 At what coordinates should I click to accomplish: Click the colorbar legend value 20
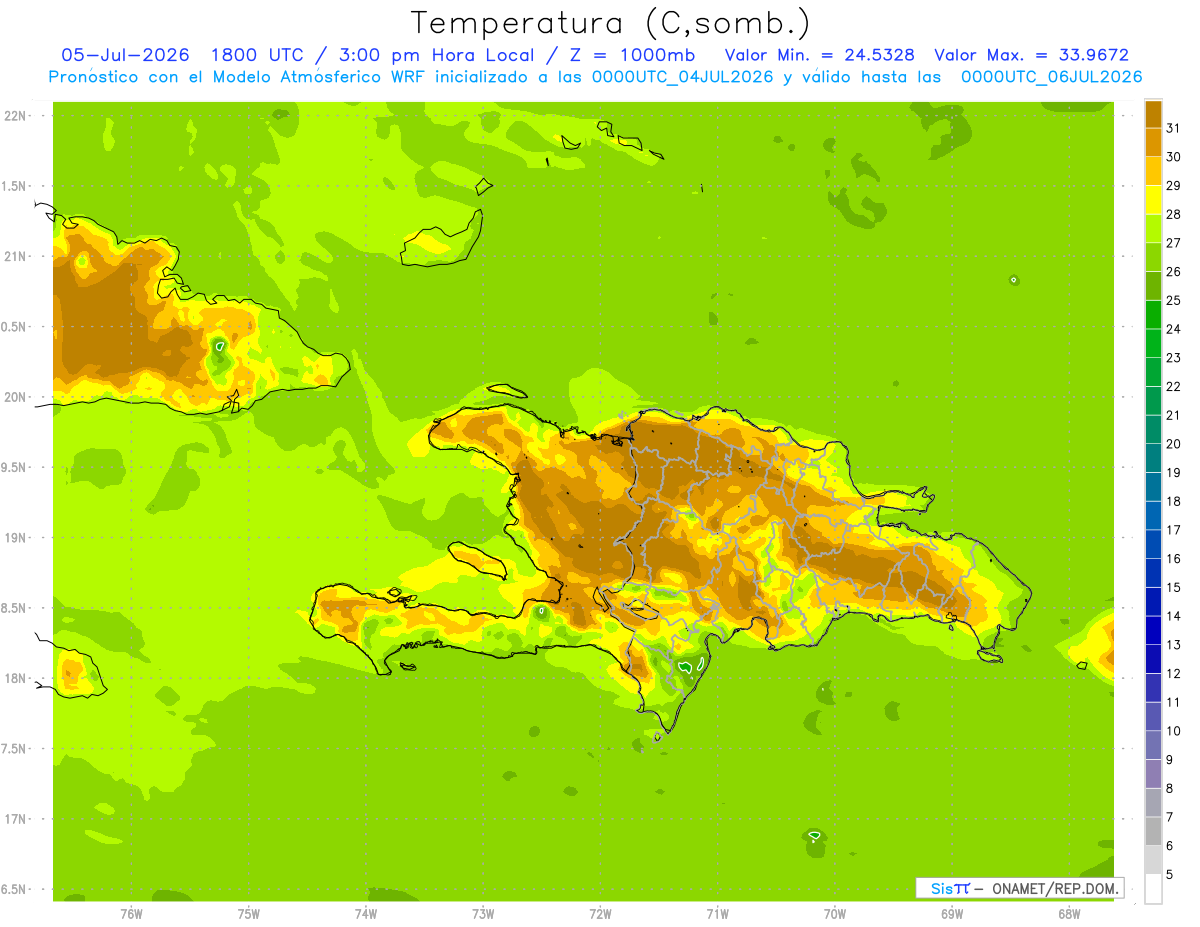(1174, 444)
